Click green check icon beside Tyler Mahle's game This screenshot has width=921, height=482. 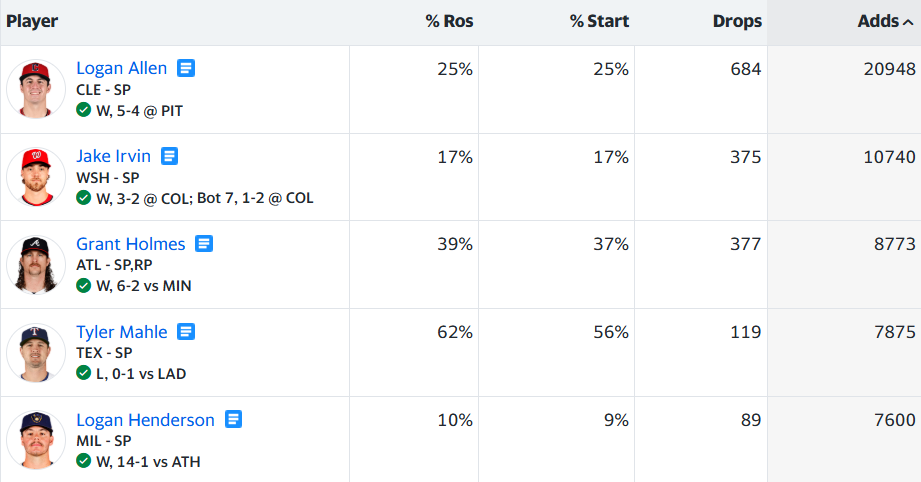pos(83,373)
